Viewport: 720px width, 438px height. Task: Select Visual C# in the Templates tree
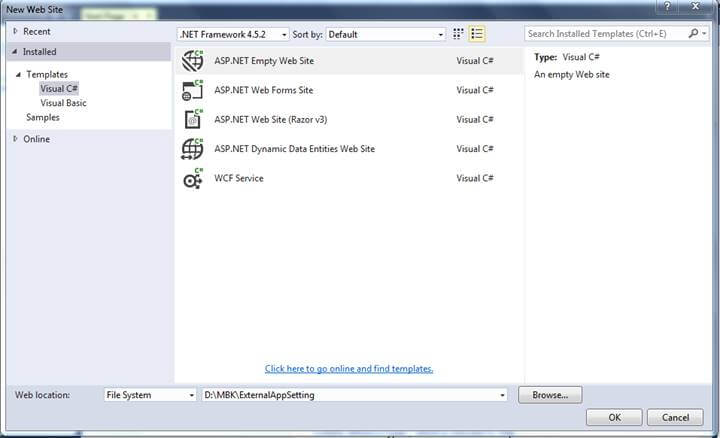point(59,89)
